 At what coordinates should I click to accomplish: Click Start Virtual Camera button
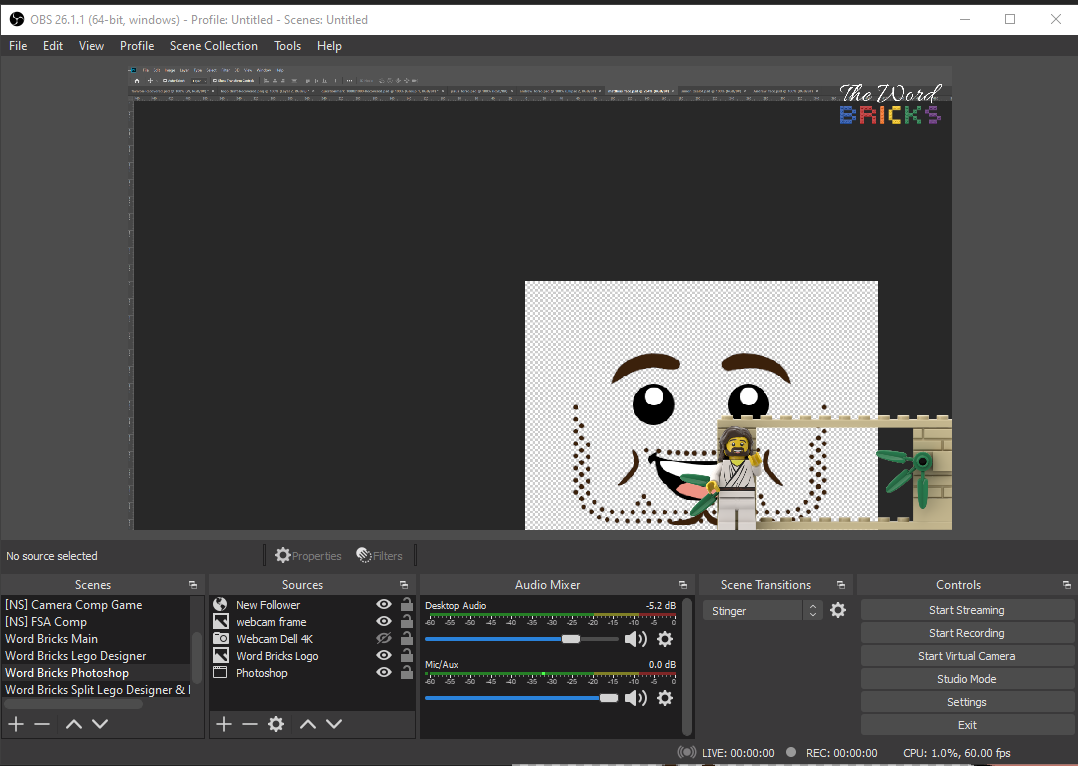pos(966,656)
